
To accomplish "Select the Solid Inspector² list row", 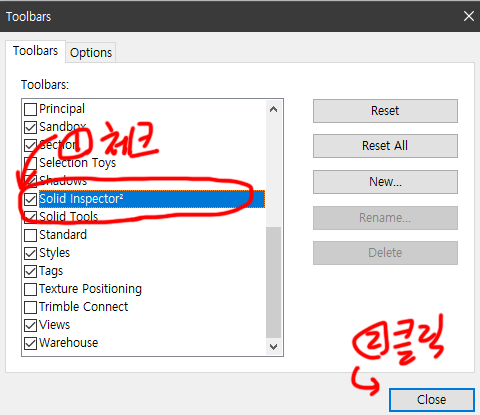I will 152,199.
